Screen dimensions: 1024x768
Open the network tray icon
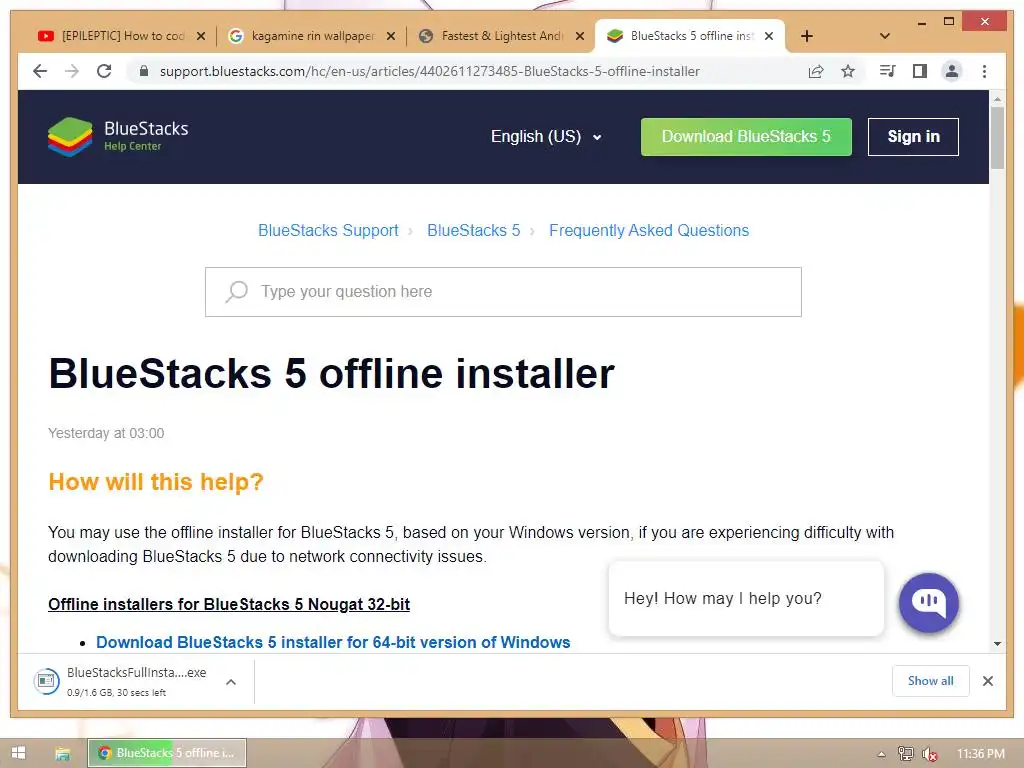pos(905,754)
